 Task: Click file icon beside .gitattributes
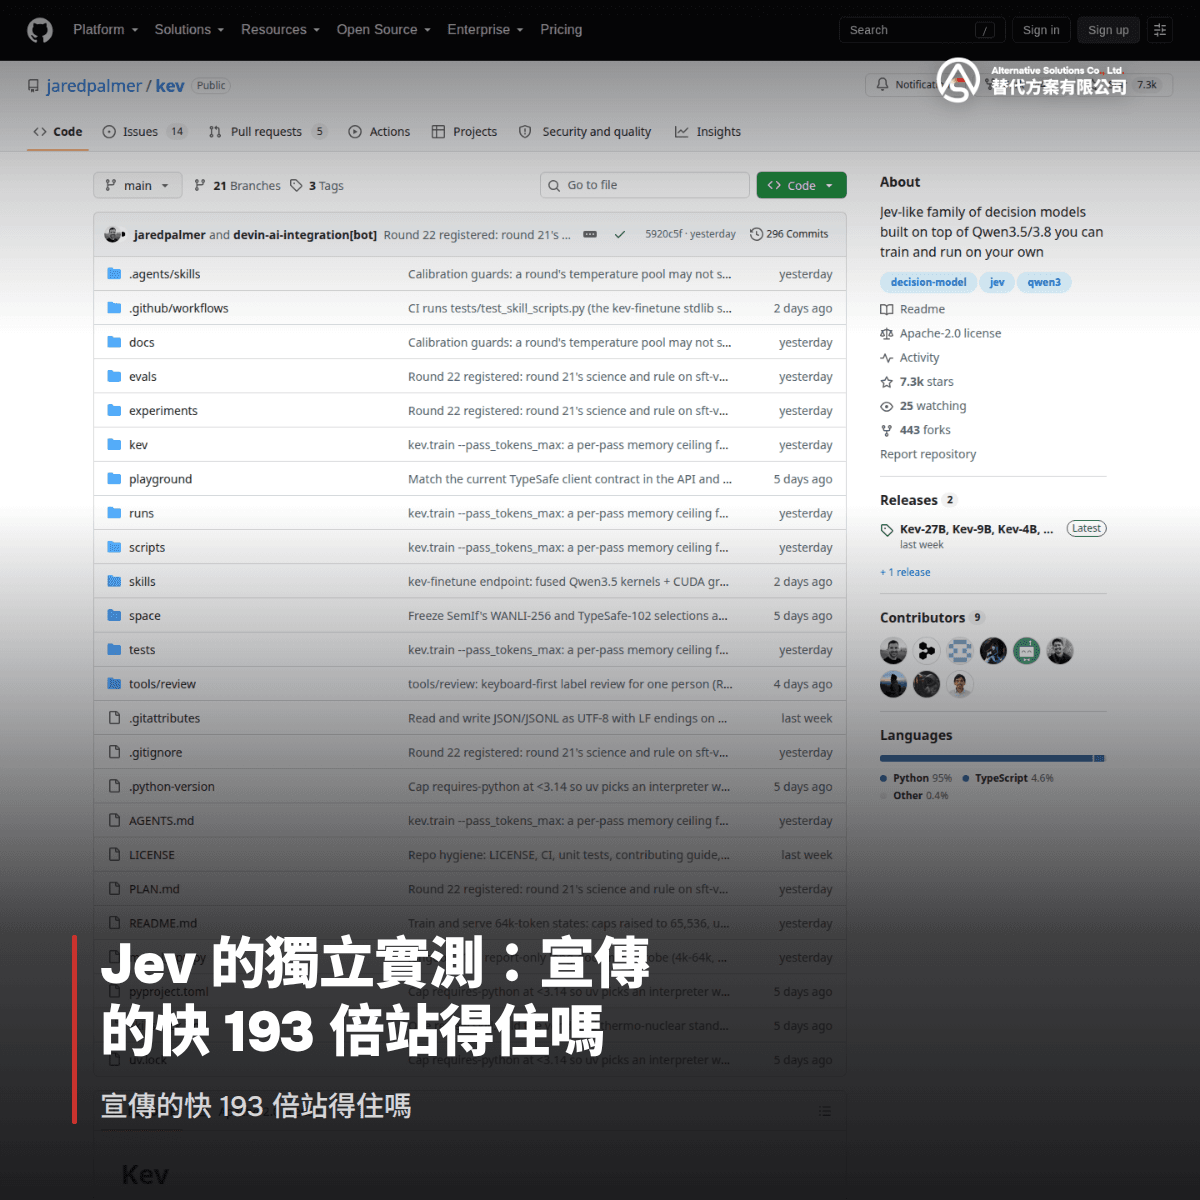coord(114,718)
